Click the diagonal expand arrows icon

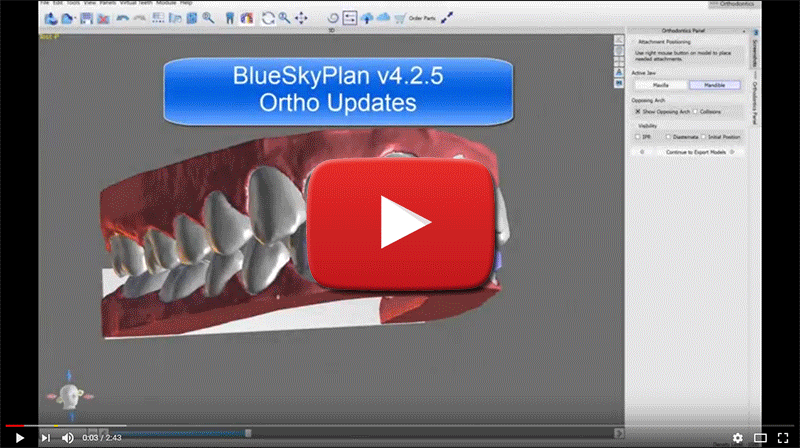(447, 18)
